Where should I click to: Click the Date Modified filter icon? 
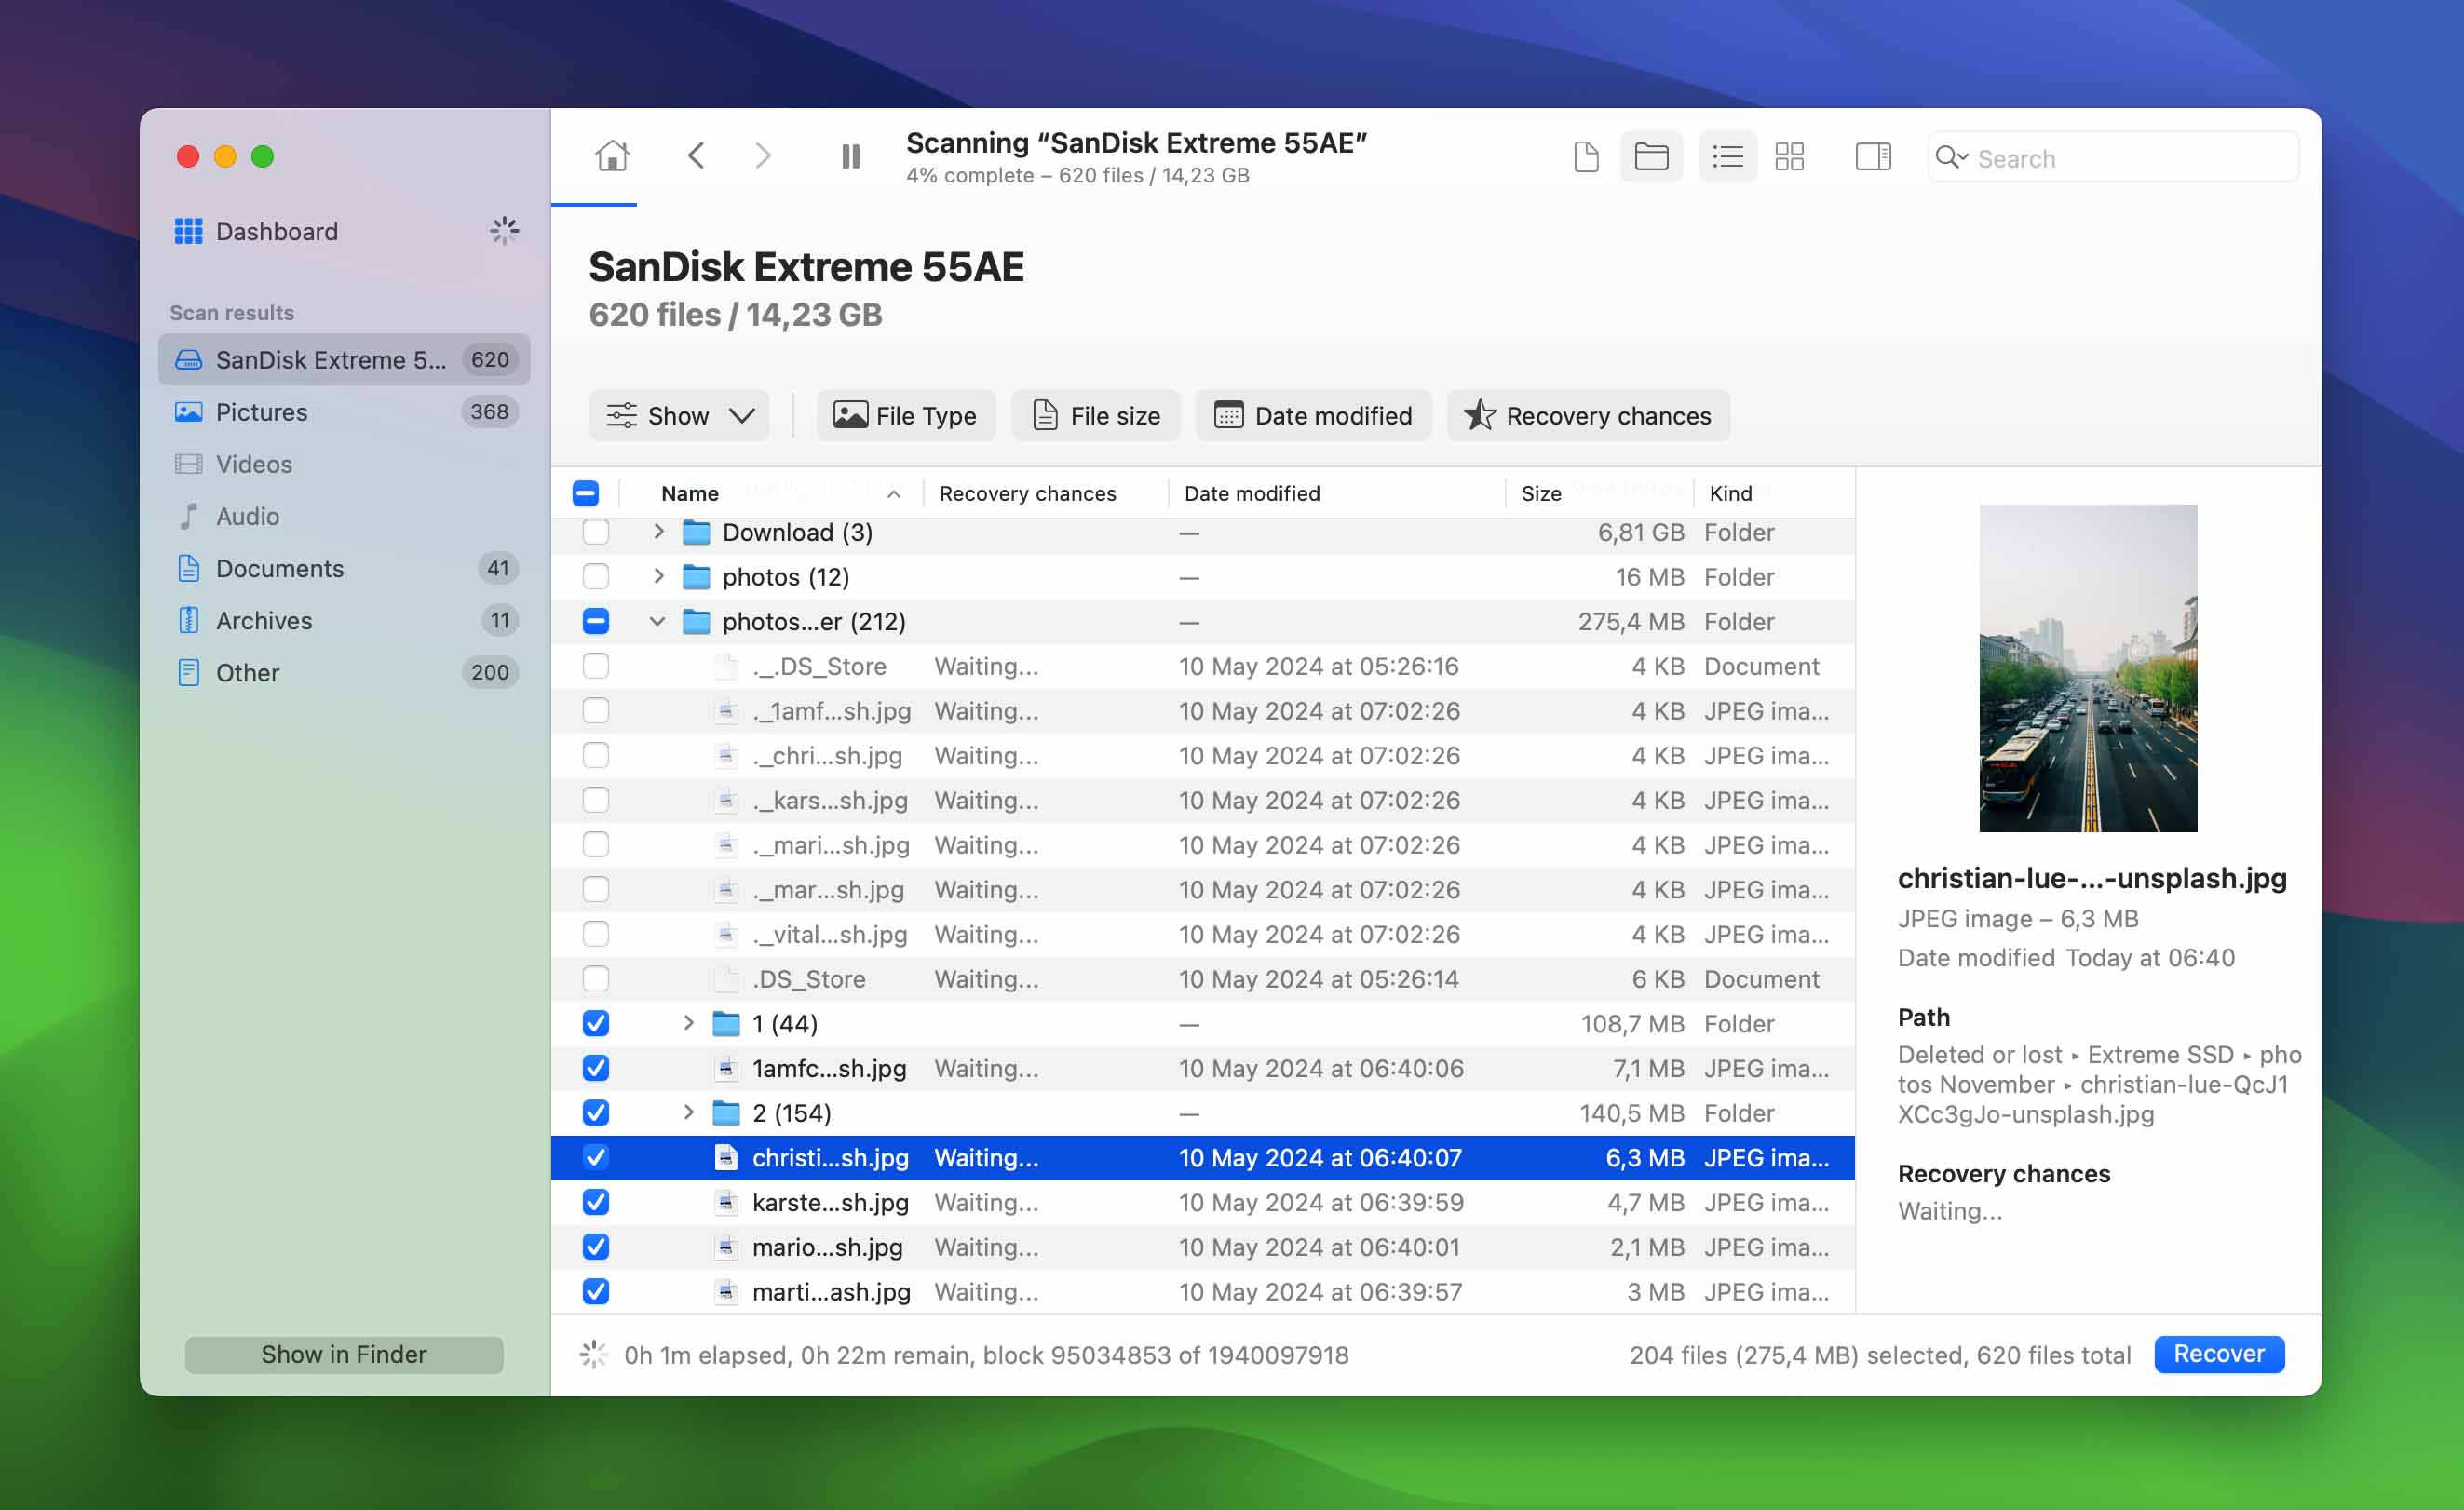click(1226, 415)
